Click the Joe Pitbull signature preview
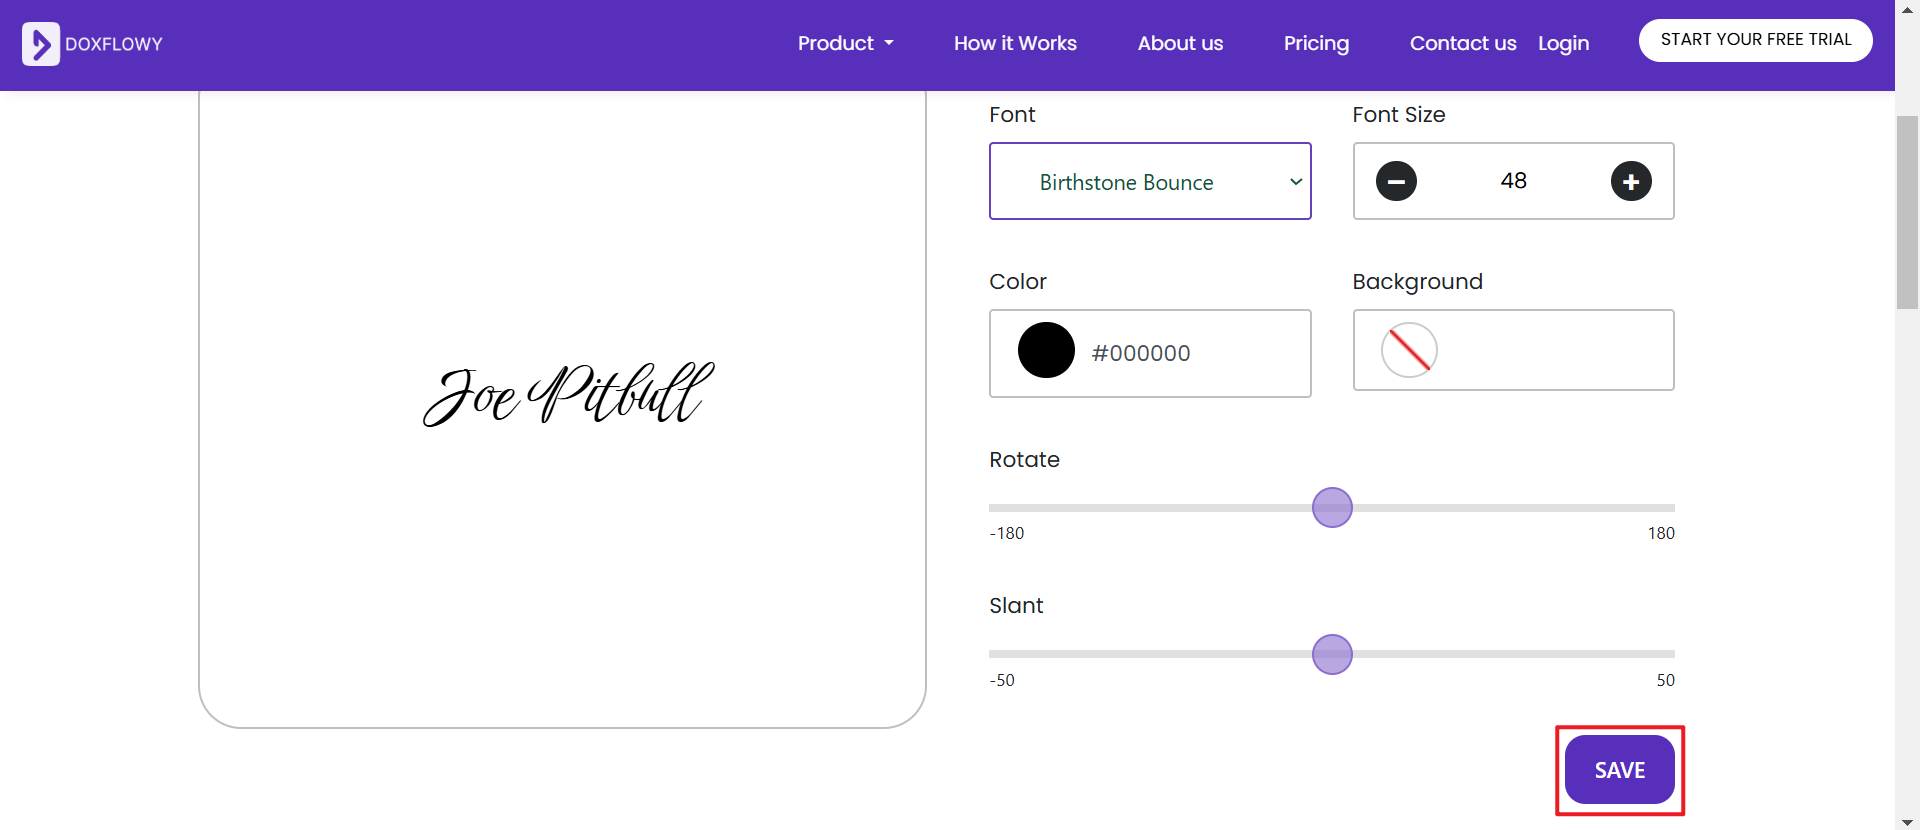This screenshot has height=830, width=1920. [568, 394]
